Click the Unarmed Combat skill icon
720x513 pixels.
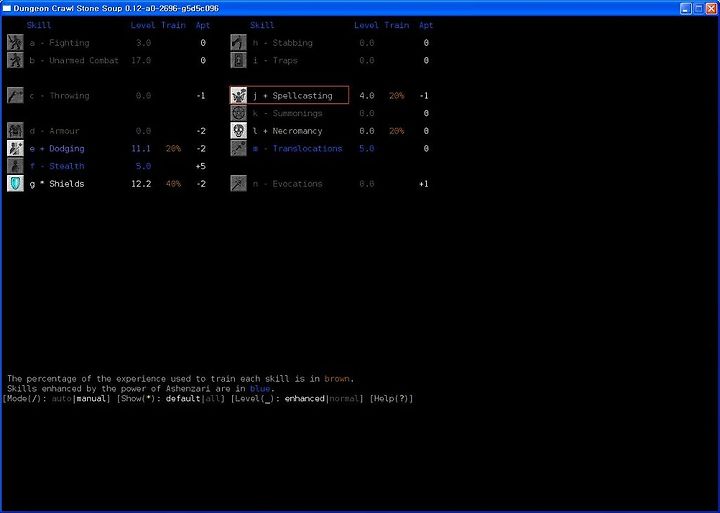(x=15, y=60)
